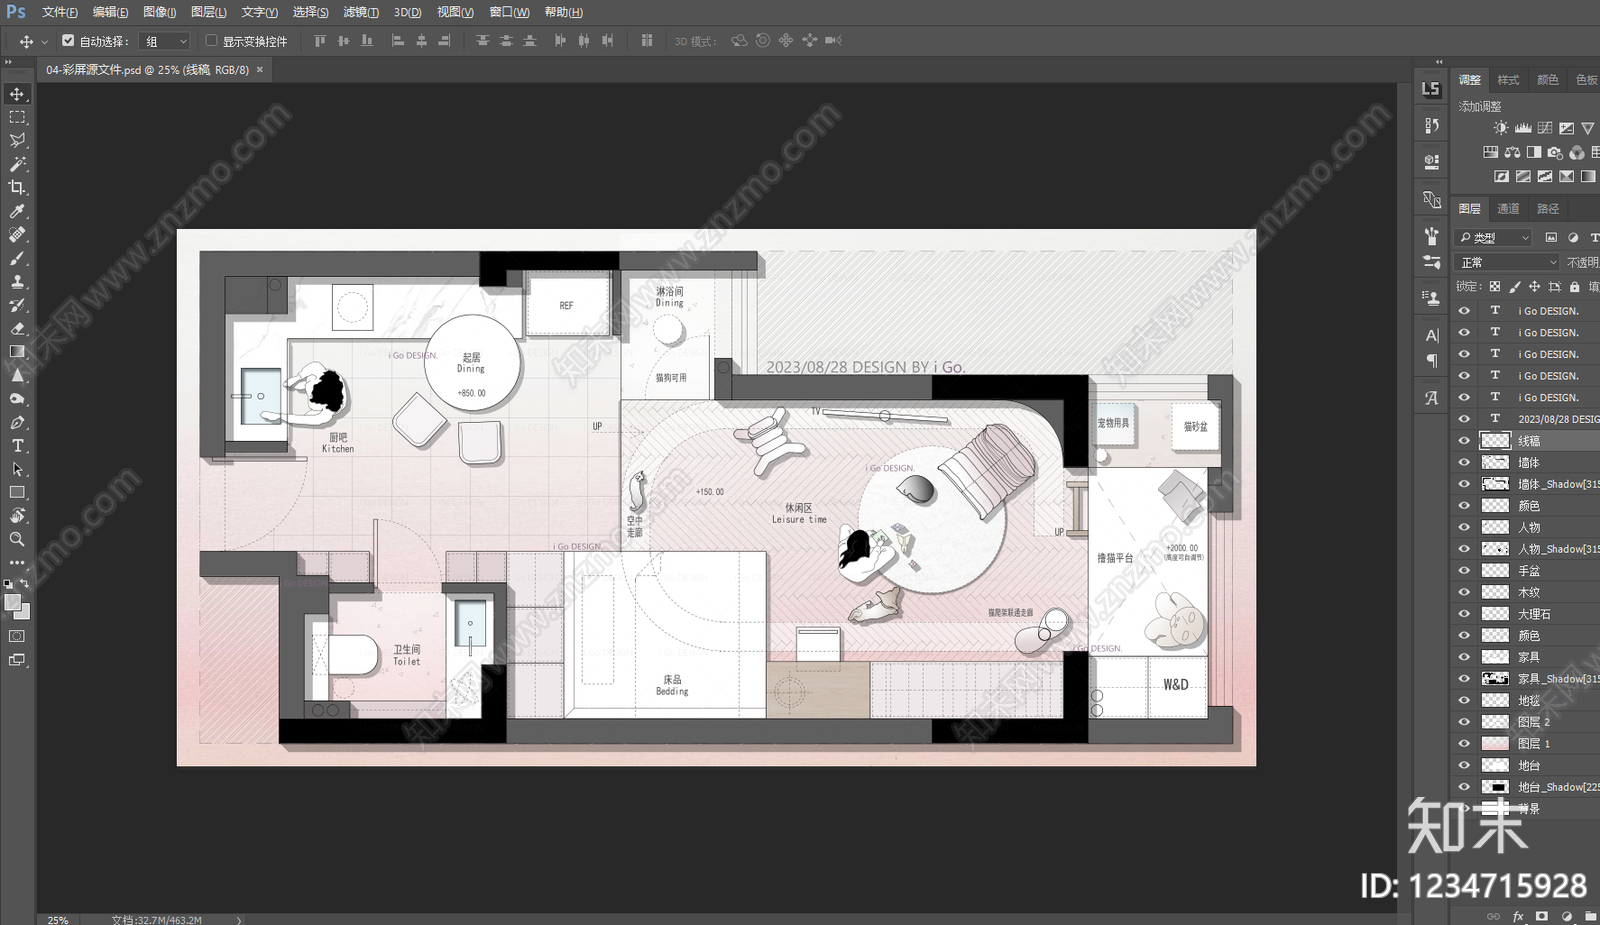This screenshot has height=925, width=1600.
Task: Switch to the 通道 tab
Action: [x=1508, y=208]
